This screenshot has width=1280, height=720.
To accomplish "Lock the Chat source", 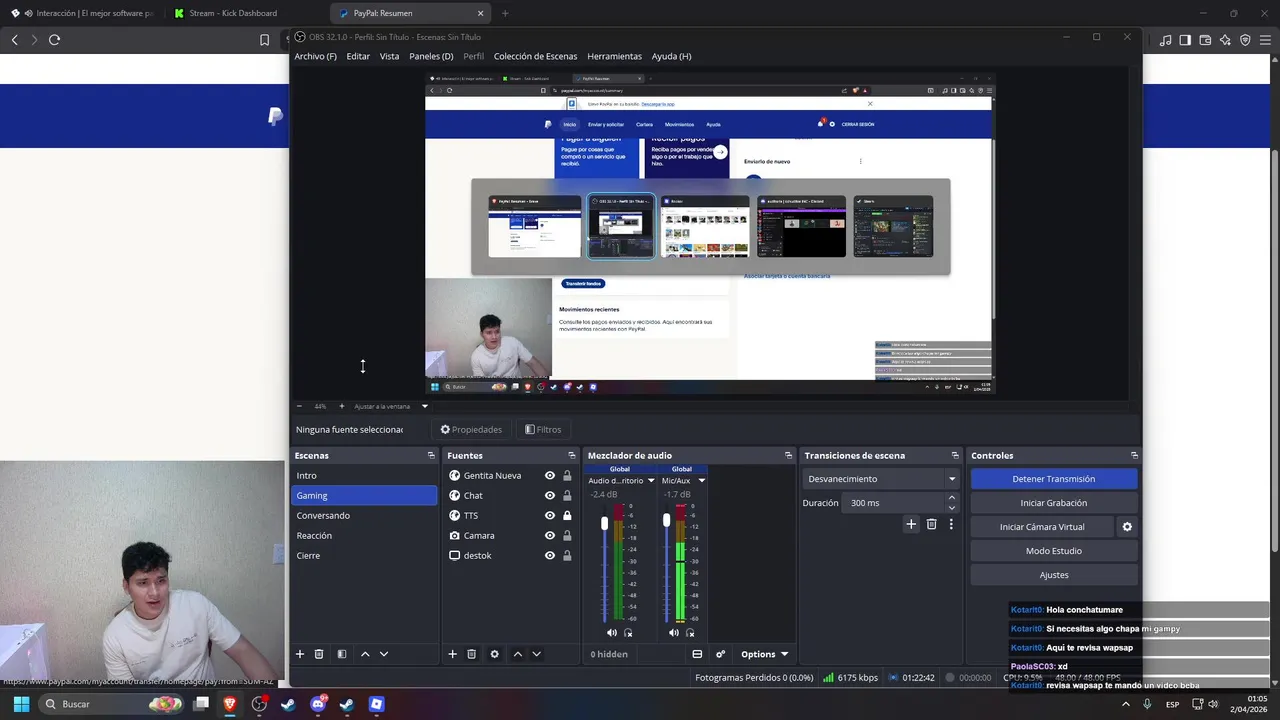I will click(567, 495).
